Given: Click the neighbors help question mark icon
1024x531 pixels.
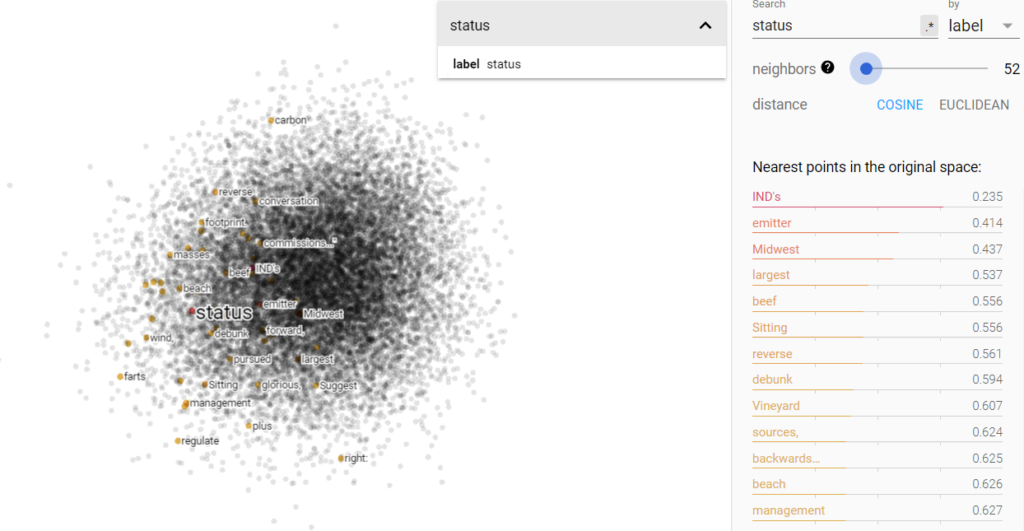Looking at the screenshot, I should click(x=827, y=68).
